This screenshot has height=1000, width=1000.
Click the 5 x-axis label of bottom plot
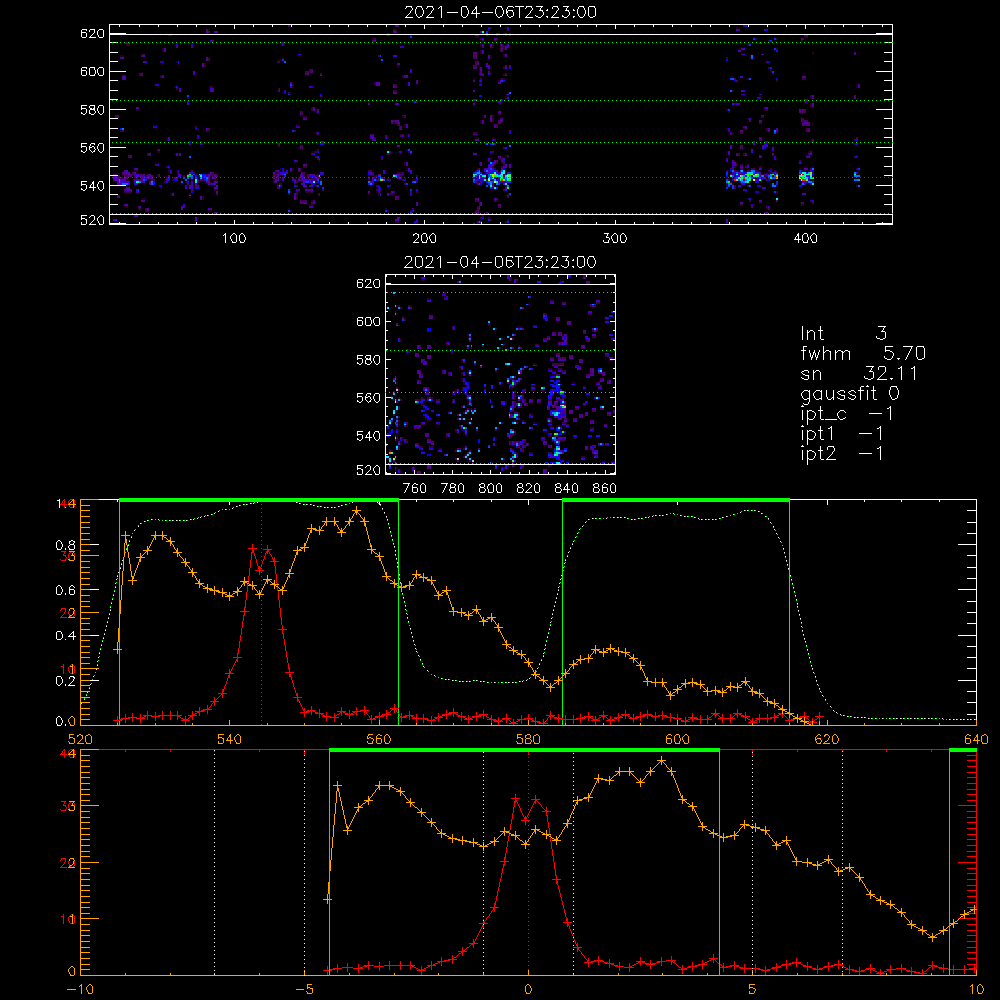[x=753, y=990]
